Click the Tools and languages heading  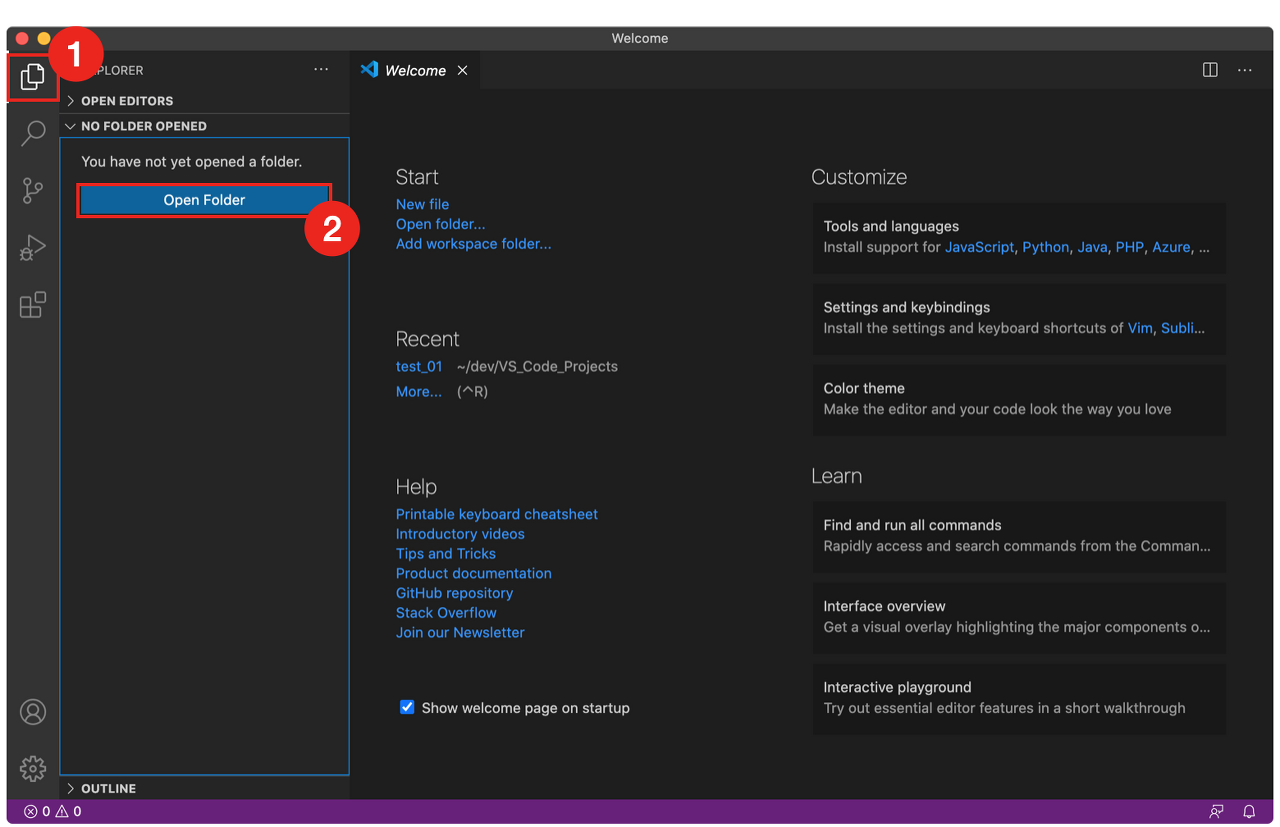tap(891, 226)
